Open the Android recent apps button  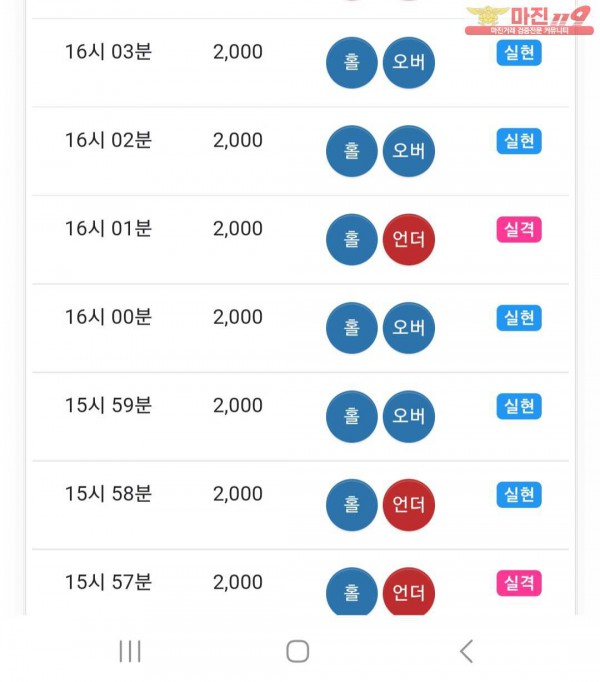tap(130, 651)
